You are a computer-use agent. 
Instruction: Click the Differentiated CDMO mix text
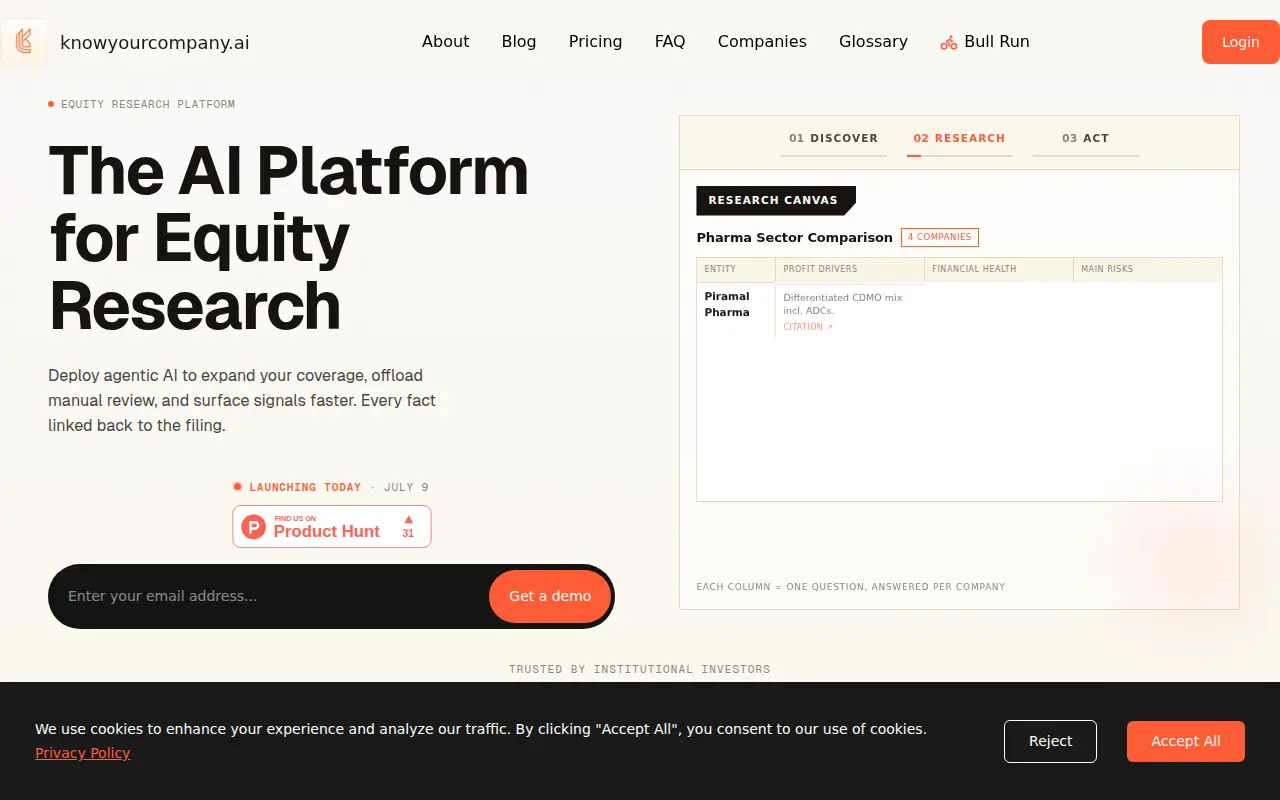coord(843,304)
